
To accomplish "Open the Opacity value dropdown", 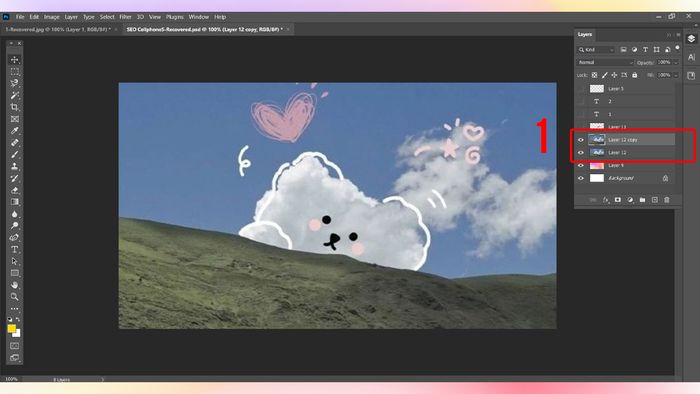I will coord(676,62).
